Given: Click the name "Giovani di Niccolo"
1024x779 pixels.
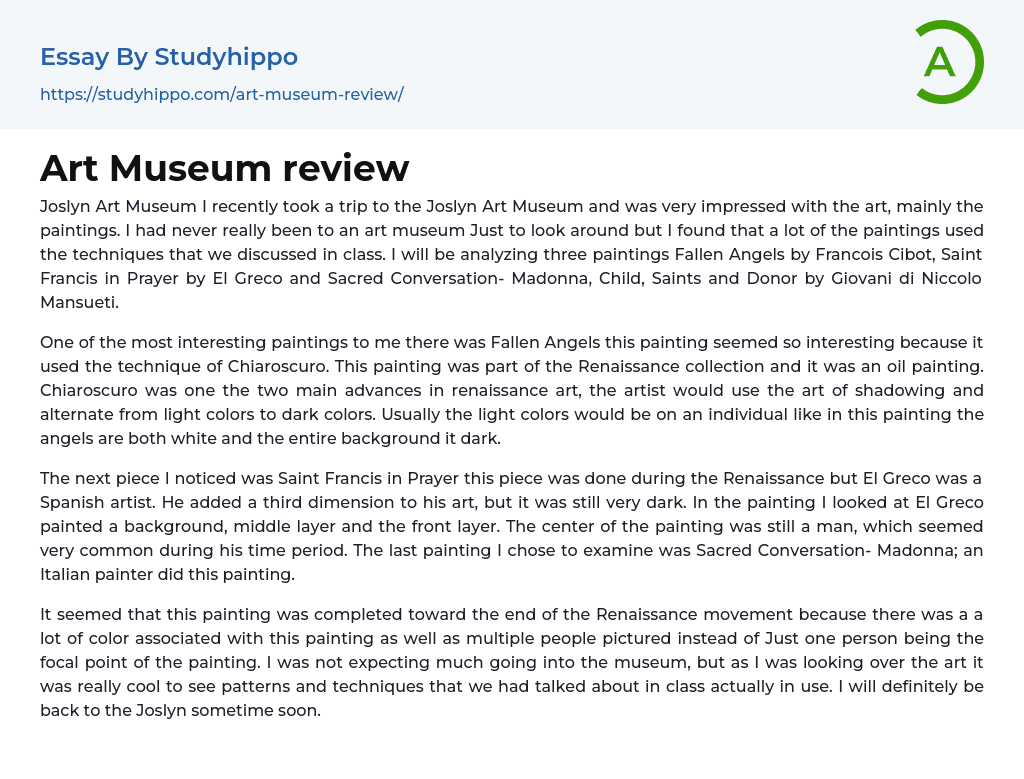Looking at the screenshot, I should (x=907, y=278).
